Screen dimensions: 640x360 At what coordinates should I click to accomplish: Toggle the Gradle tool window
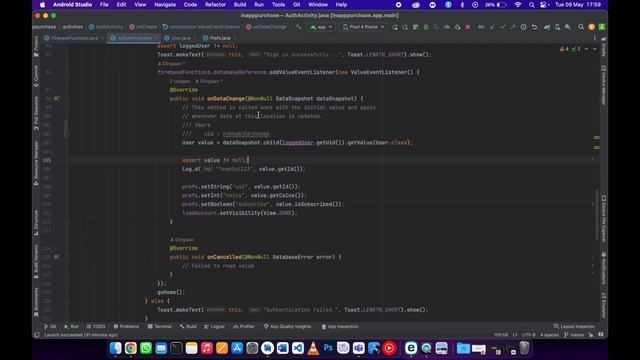click(x=604, y=47)
